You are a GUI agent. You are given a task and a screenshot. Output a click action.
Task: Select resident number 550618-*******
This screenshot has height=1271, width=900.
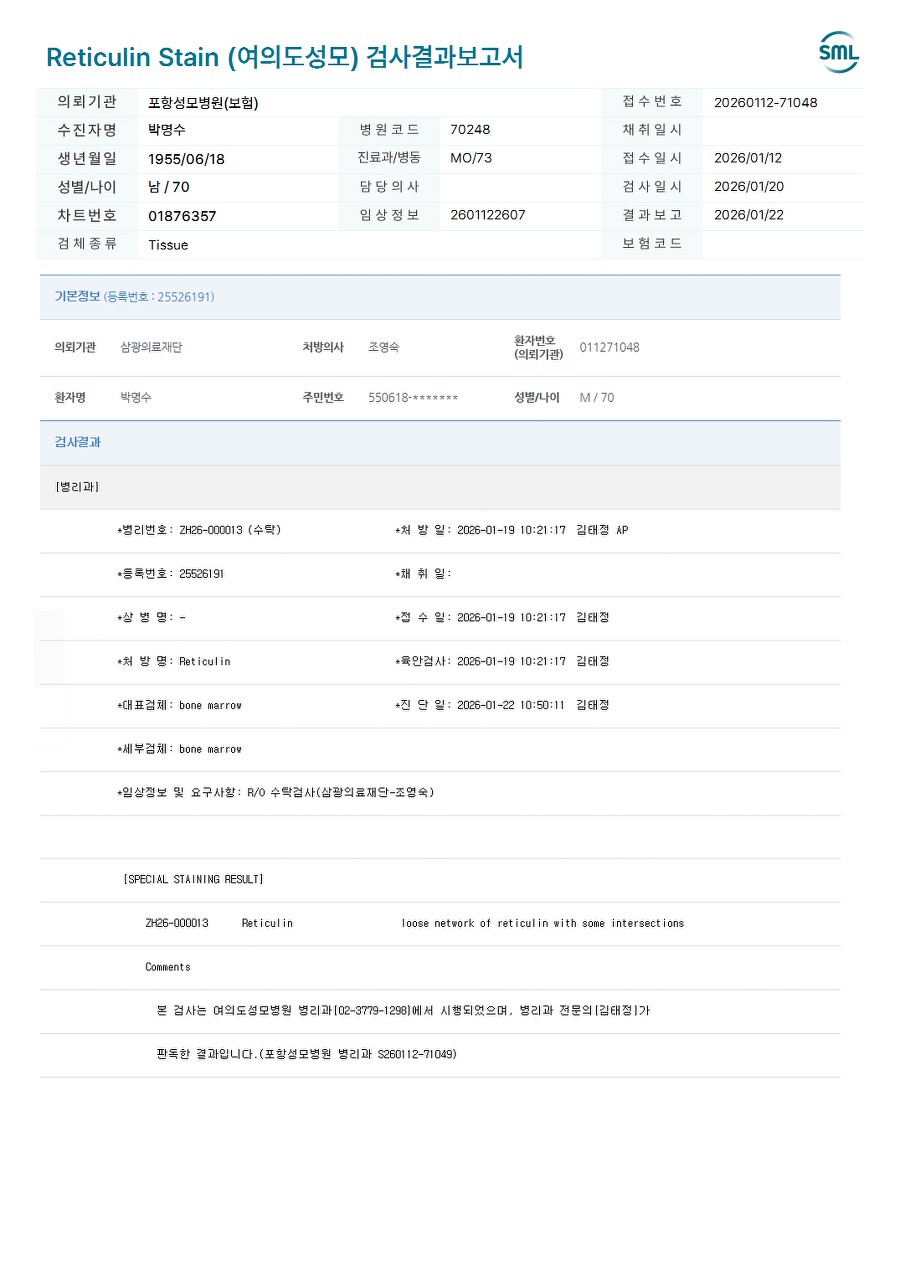point(413,398)
